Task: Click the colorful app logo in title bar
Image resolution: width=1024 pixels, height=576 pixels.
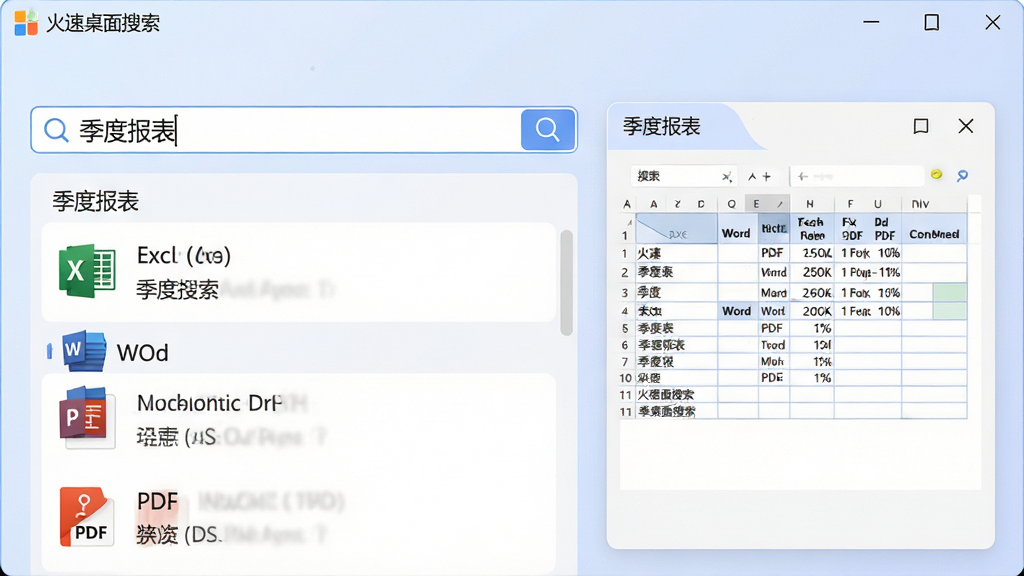Action: [x=26, y=23]
